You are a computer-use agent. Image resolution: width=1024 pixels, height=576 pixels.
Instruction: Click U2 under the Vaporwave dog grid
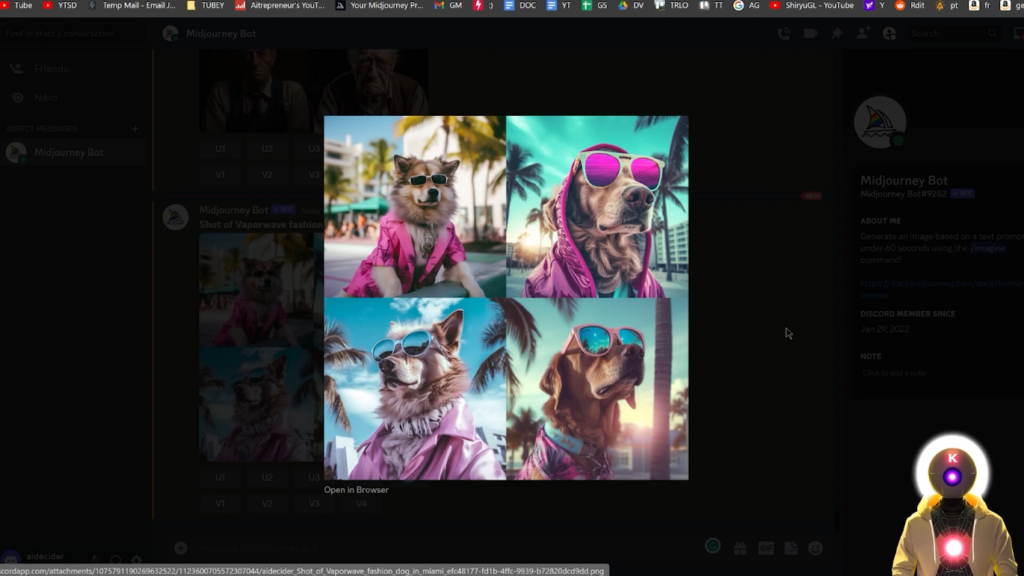point(267,477)
